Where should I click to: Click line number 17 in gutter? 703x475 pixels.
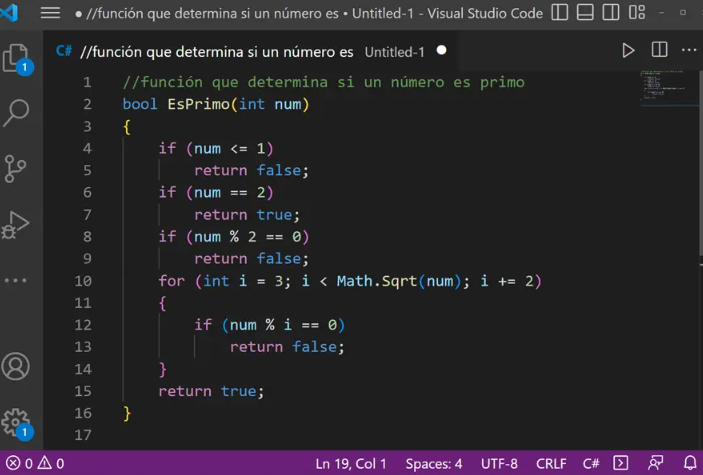[x=83, y=435]
